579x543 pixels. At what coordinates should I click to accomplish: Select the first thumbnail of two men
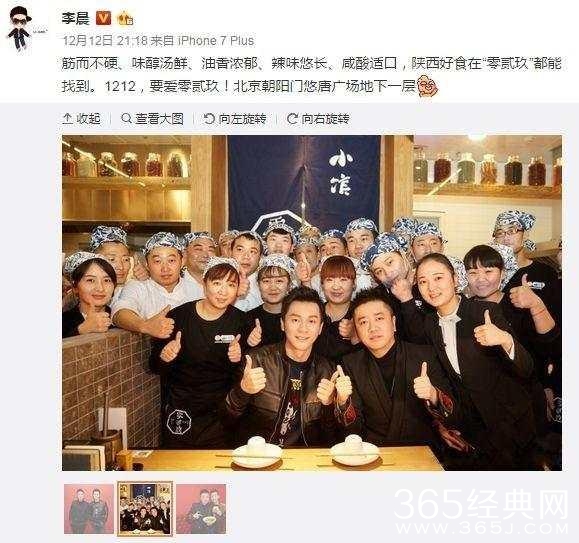[89, 509]
